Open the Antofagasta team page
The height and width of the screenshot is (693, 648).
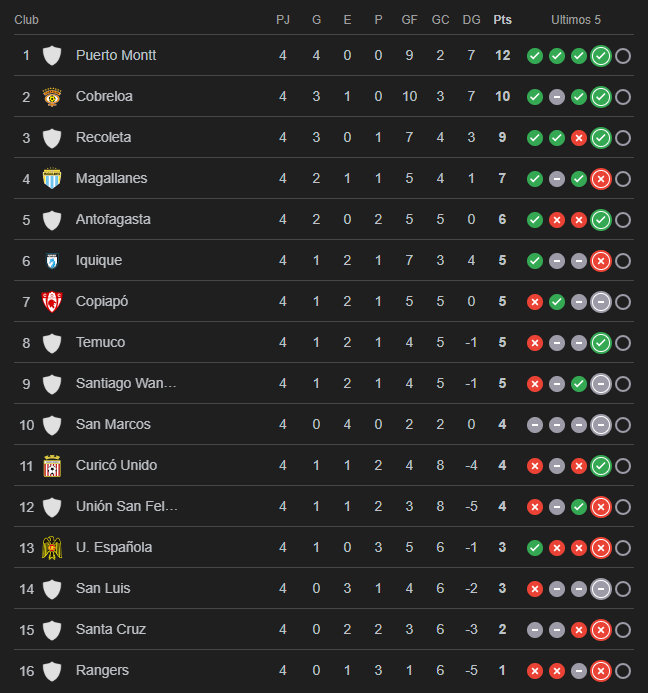(x=111, y=220)
